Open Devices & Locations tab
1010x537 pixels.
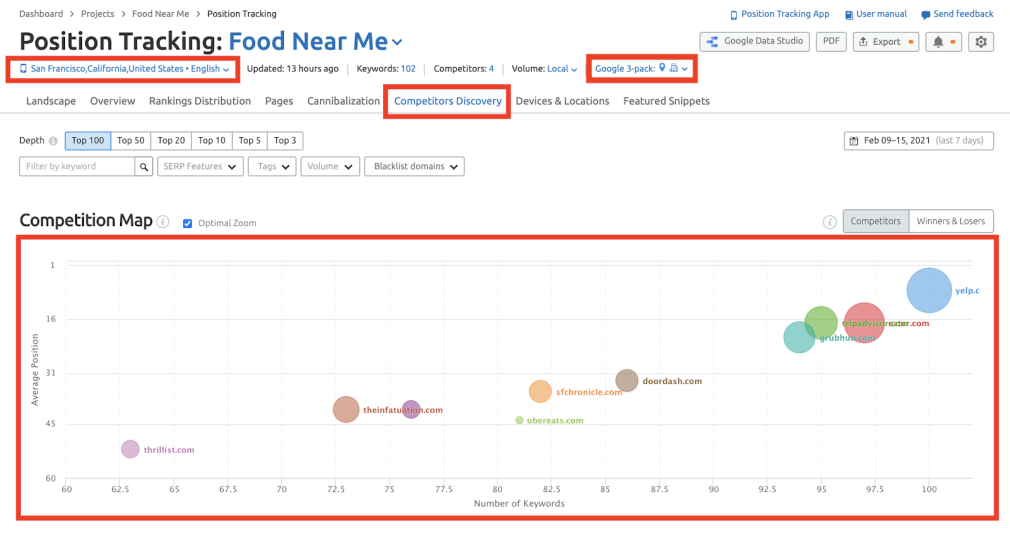[562, 101]
